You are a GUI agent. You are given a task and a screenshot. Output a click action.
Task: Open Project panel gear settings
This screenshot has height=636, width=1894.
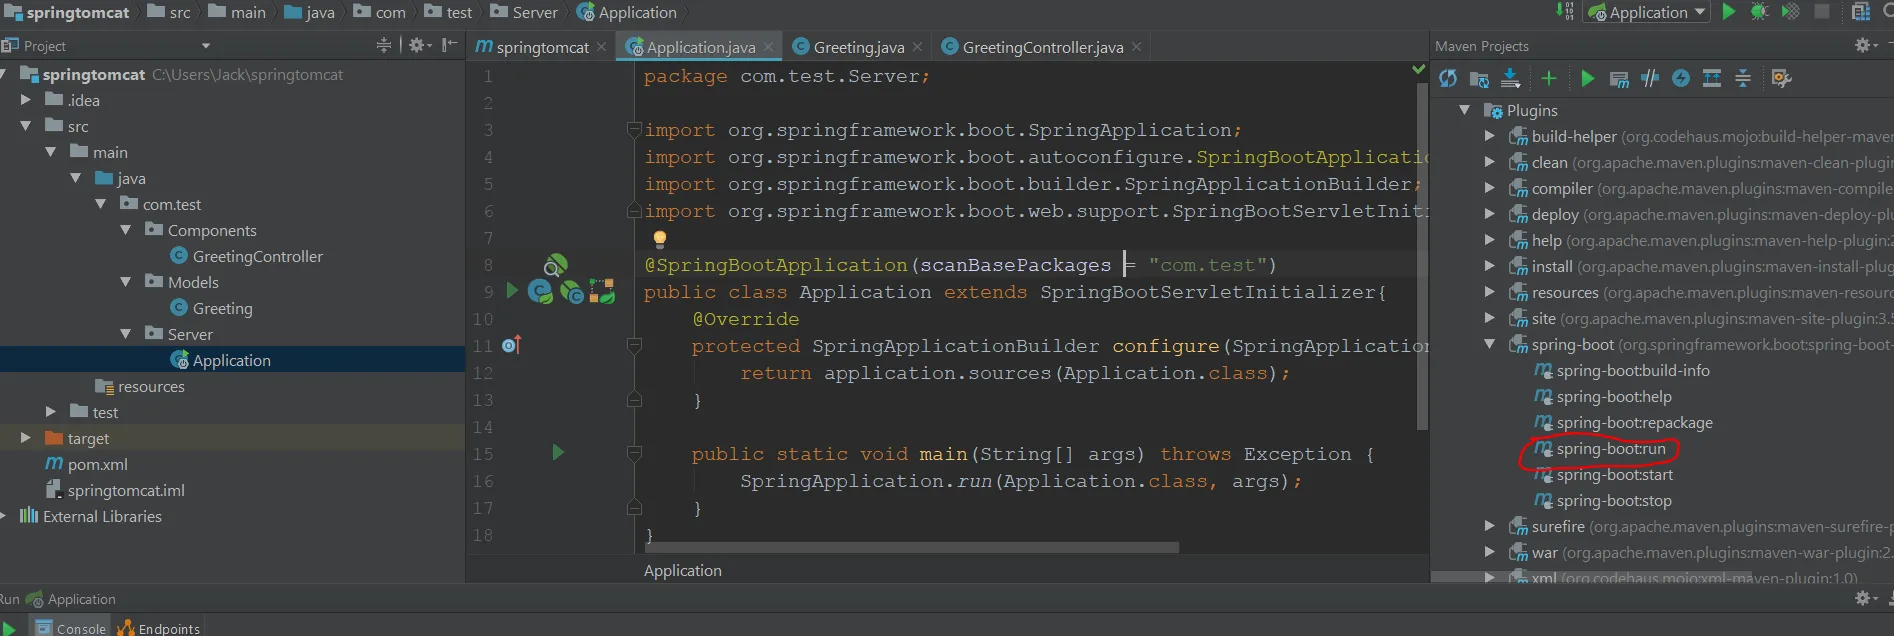(x=420, y=45)
